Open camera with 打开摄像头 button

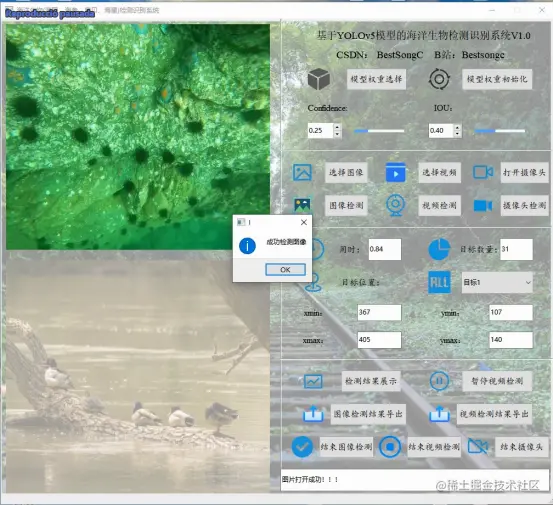524,172
